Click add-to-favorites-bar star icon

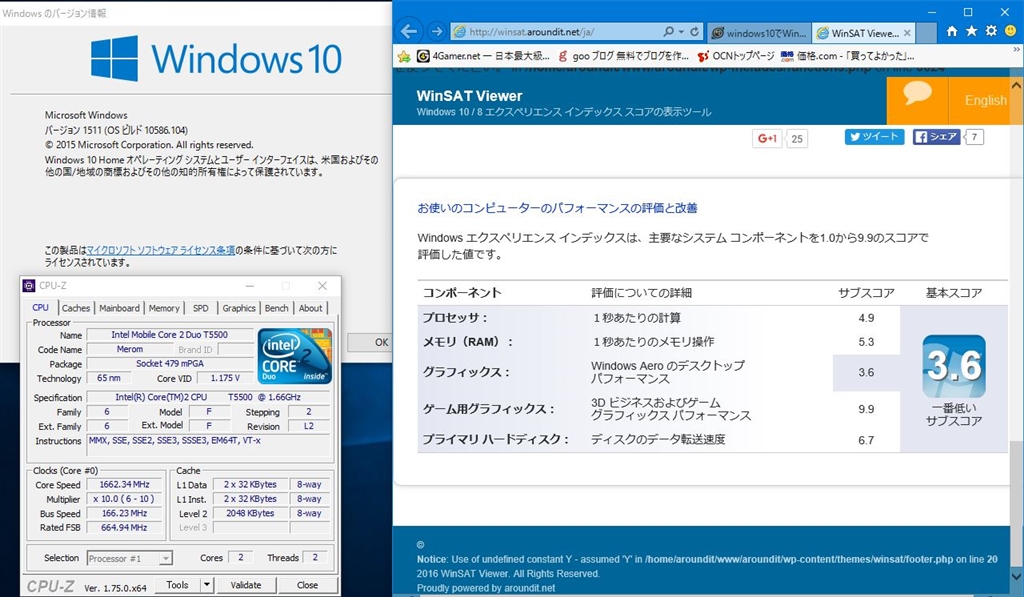pos(404,56)
